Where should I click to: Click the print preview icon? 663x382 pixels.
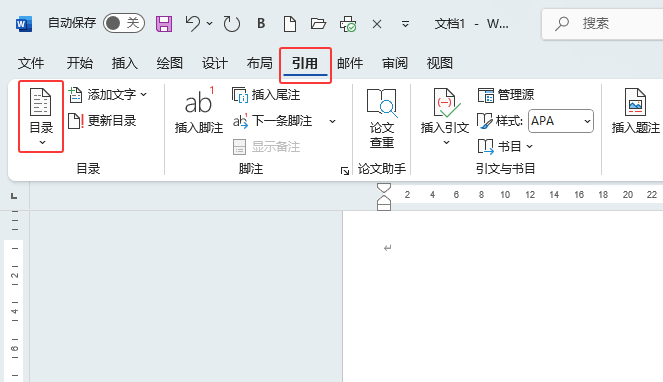pyautogui.click(x=348, y=24)
